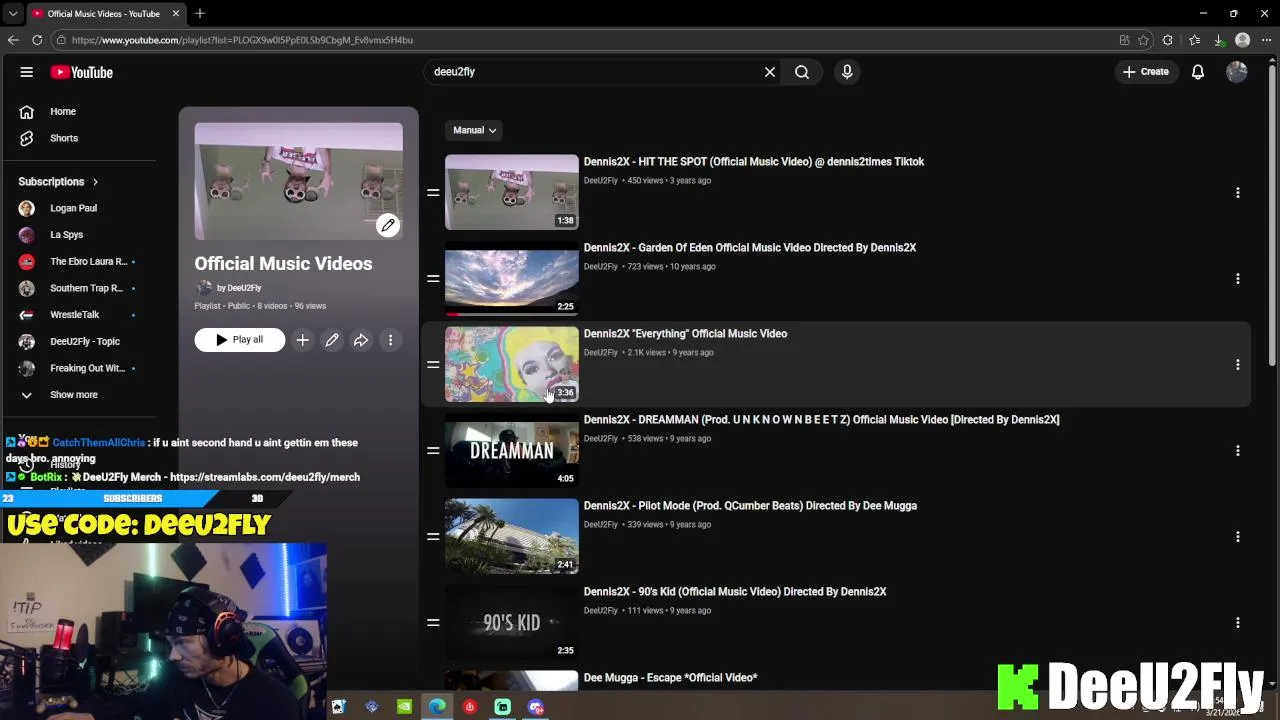This screenshot has height=720, width=1280.
Task: Click the search magnifier button
Action: point(802,72)
